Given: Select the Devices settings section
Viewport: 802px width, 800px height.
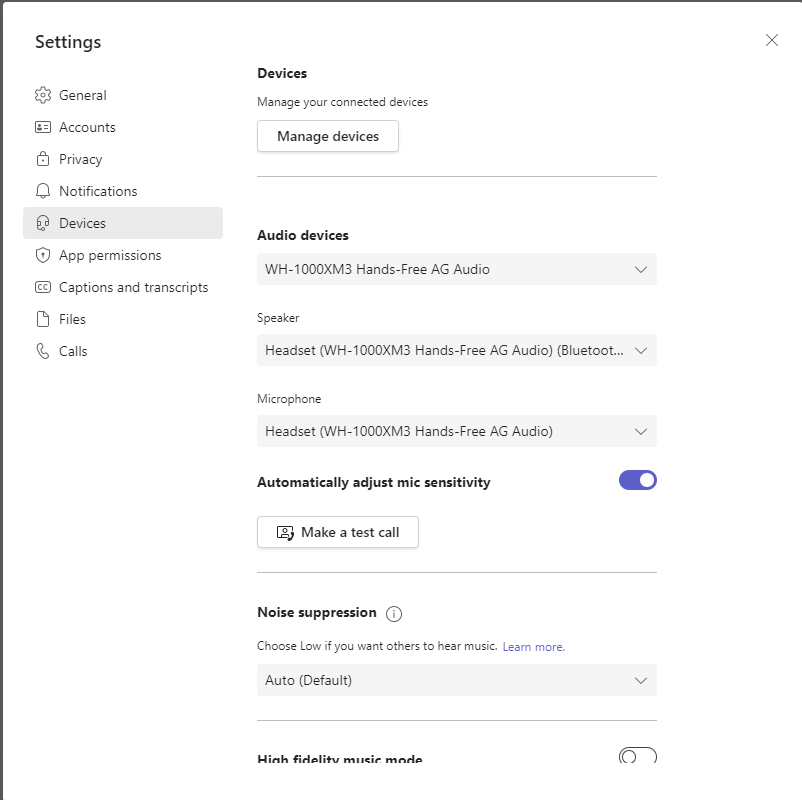Looking at the screenshot, I should click(x=122, y=223).
